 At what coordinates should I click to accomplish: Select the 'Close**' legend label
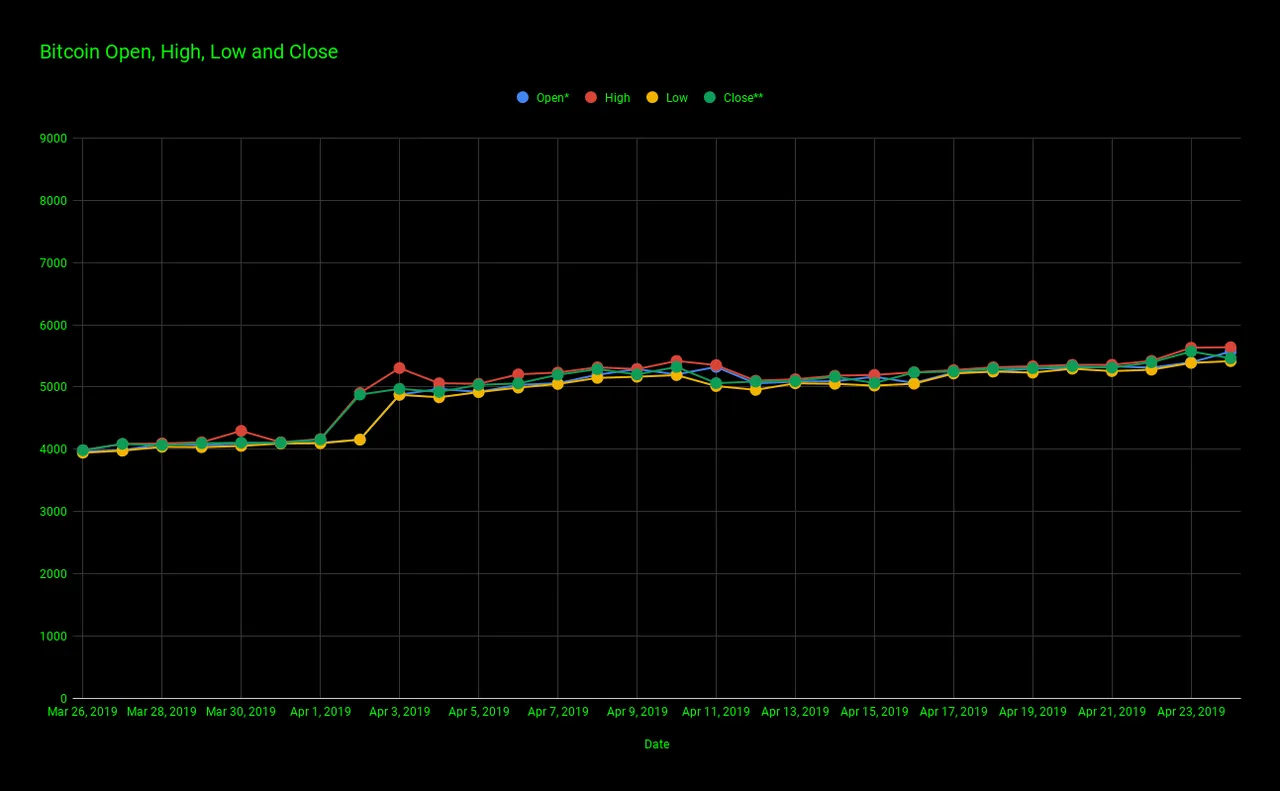[x=743, y=98]
